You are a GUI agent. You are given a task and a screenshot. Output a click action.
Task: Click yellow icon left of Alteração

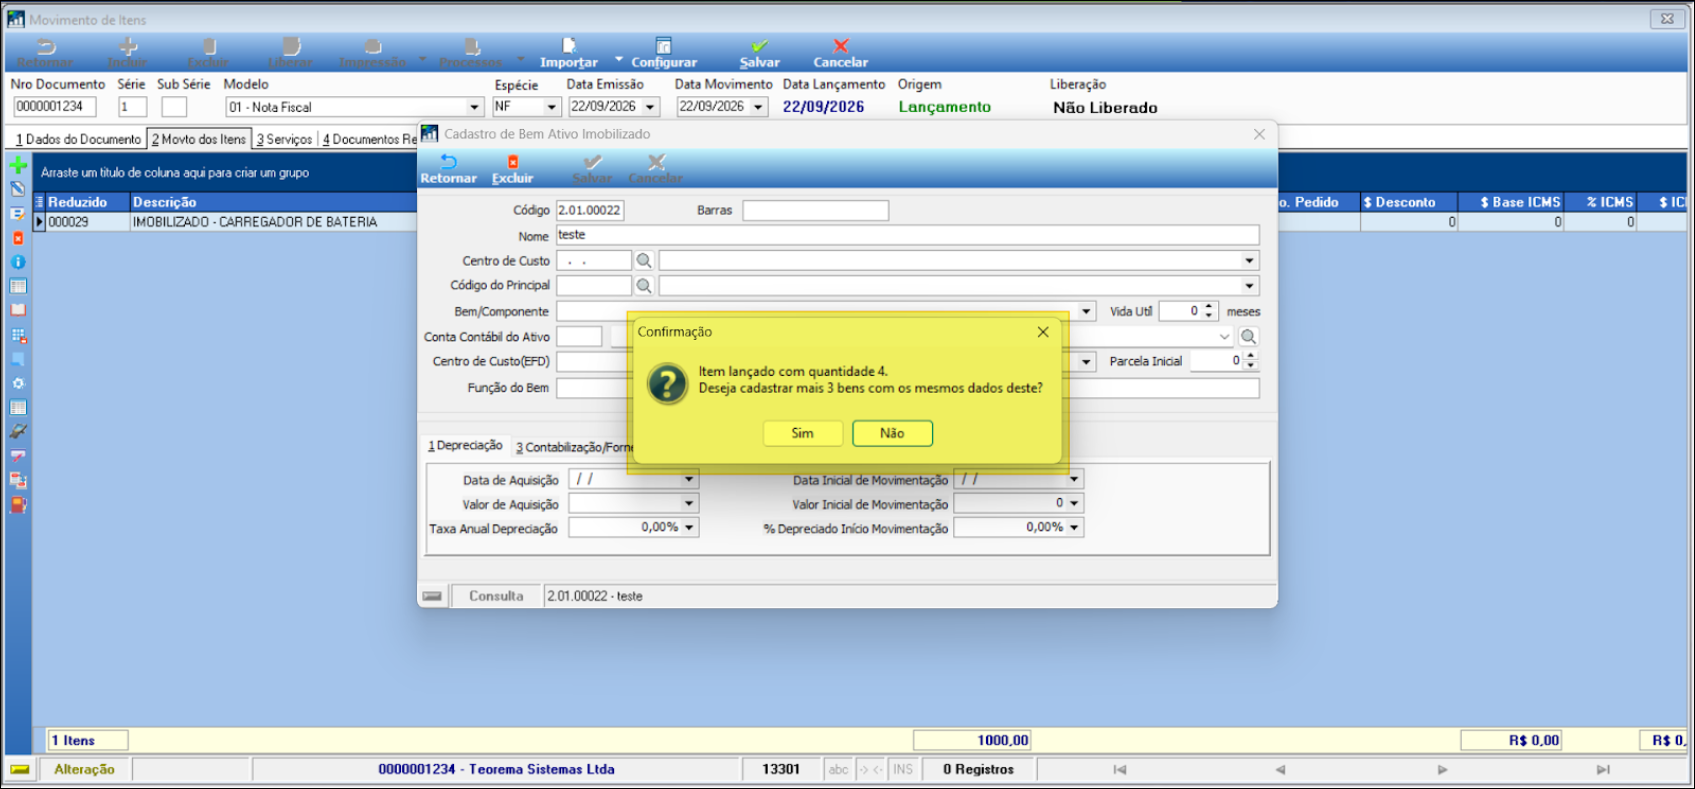[x=20, y=770]
